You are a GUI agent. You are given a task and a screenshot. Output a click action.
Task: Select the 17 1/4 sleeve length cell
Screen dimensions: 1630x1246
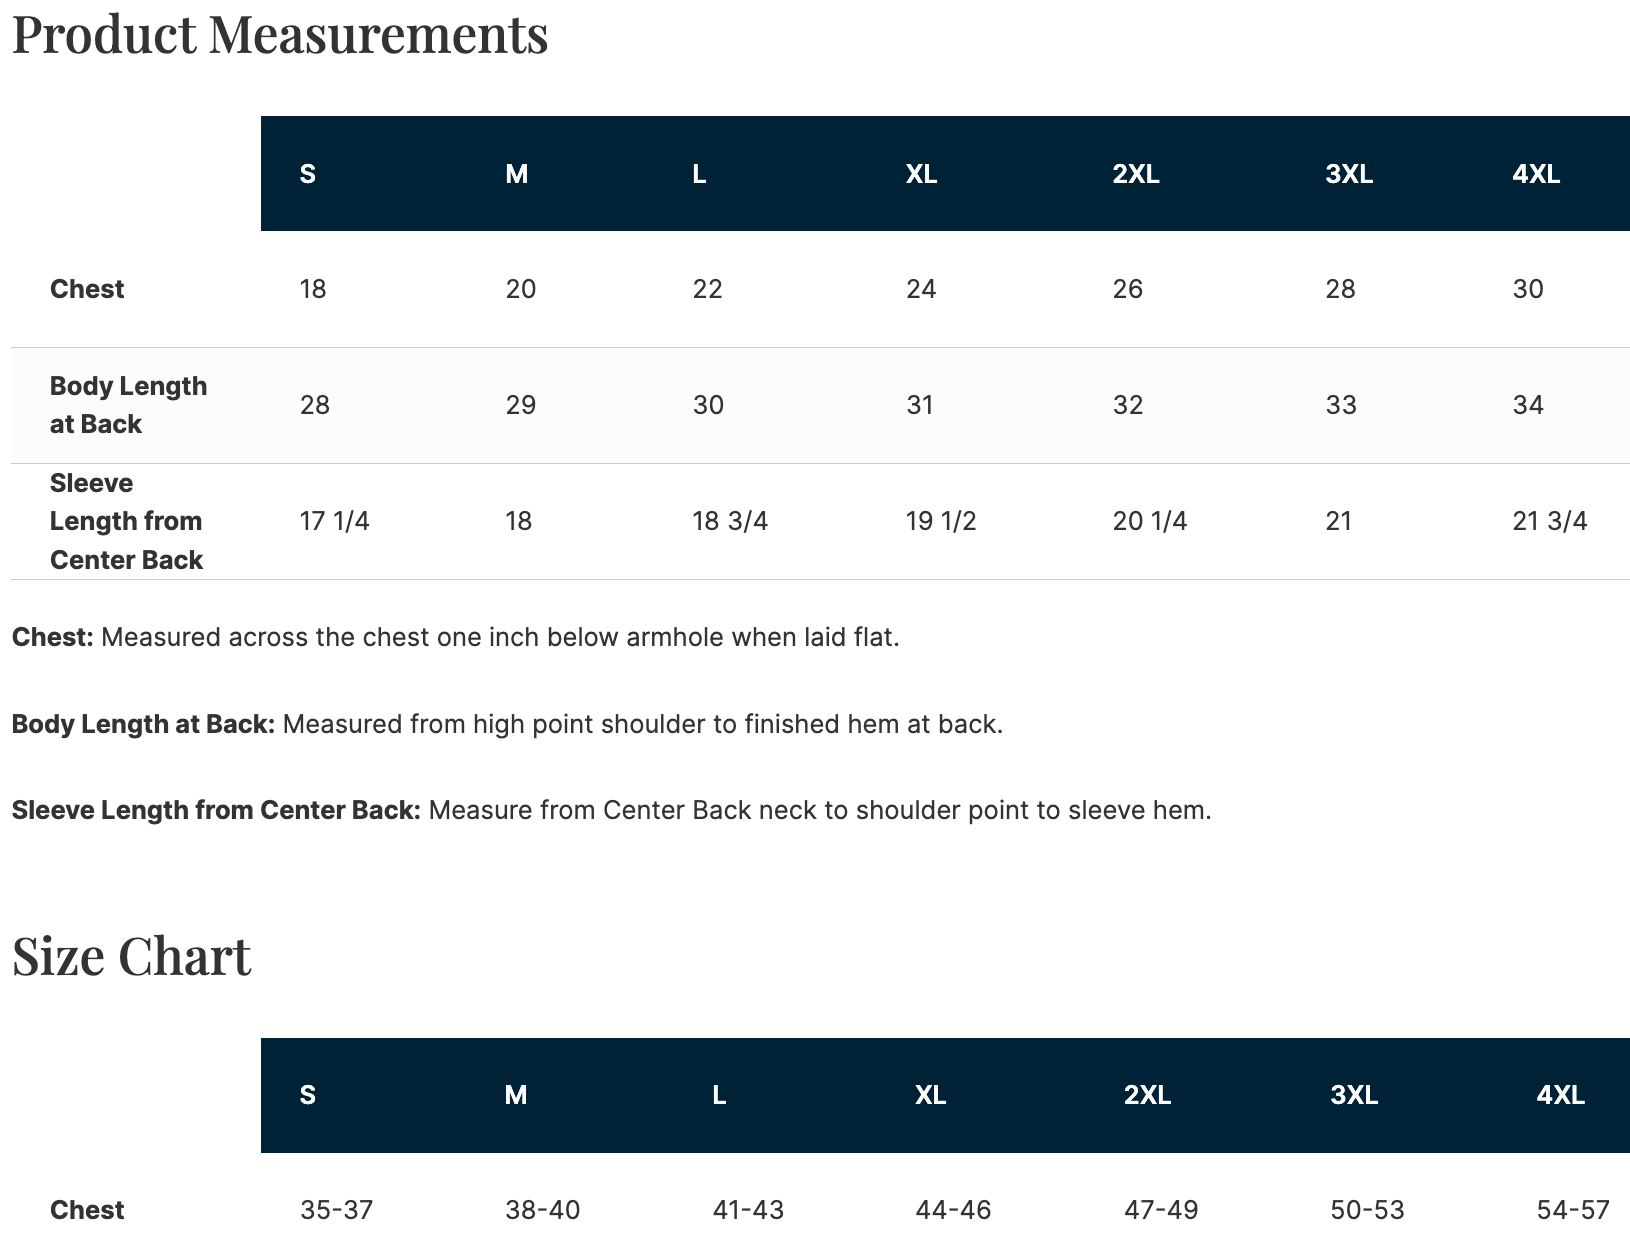334,521
